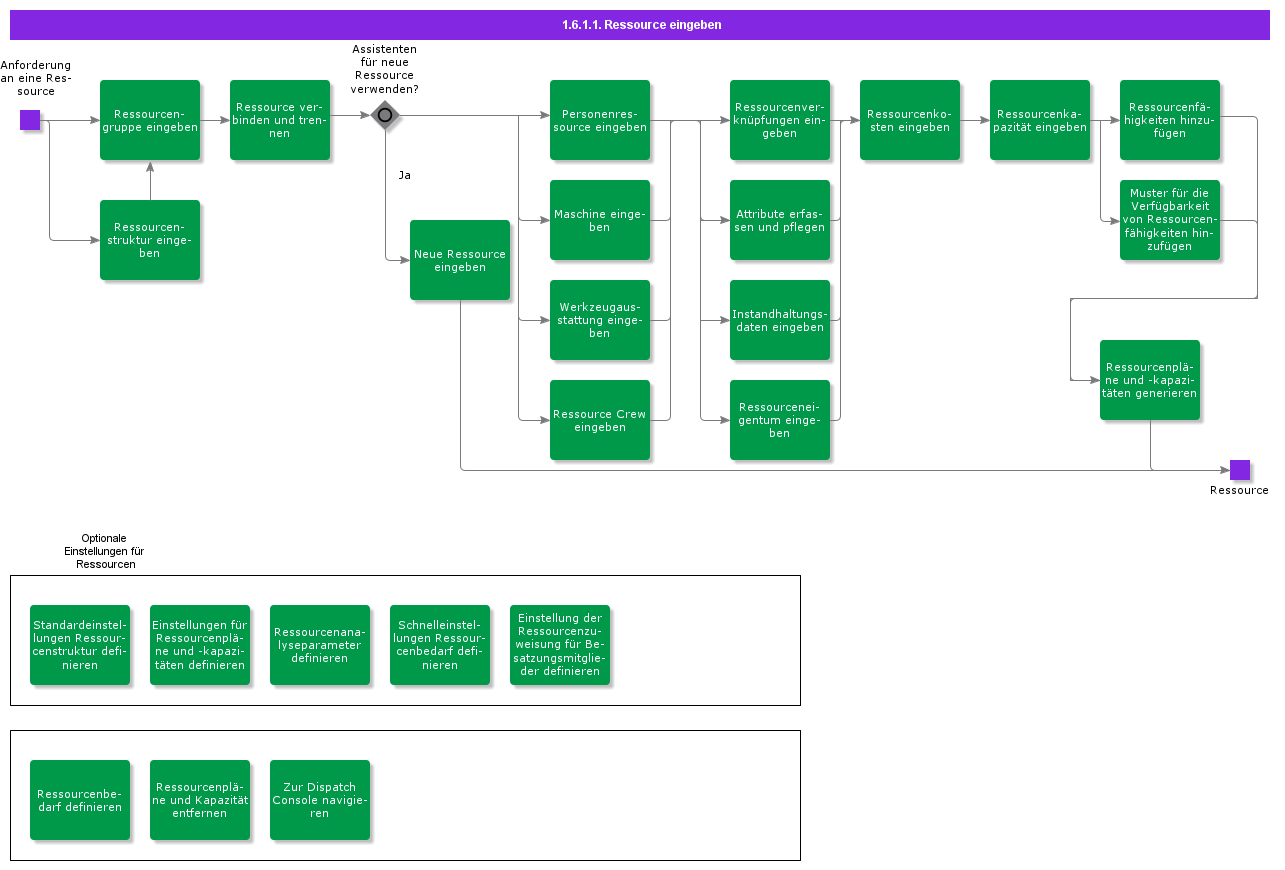
Task: Select the Personenressource eingeben box
Action: [x=600, y=120]
